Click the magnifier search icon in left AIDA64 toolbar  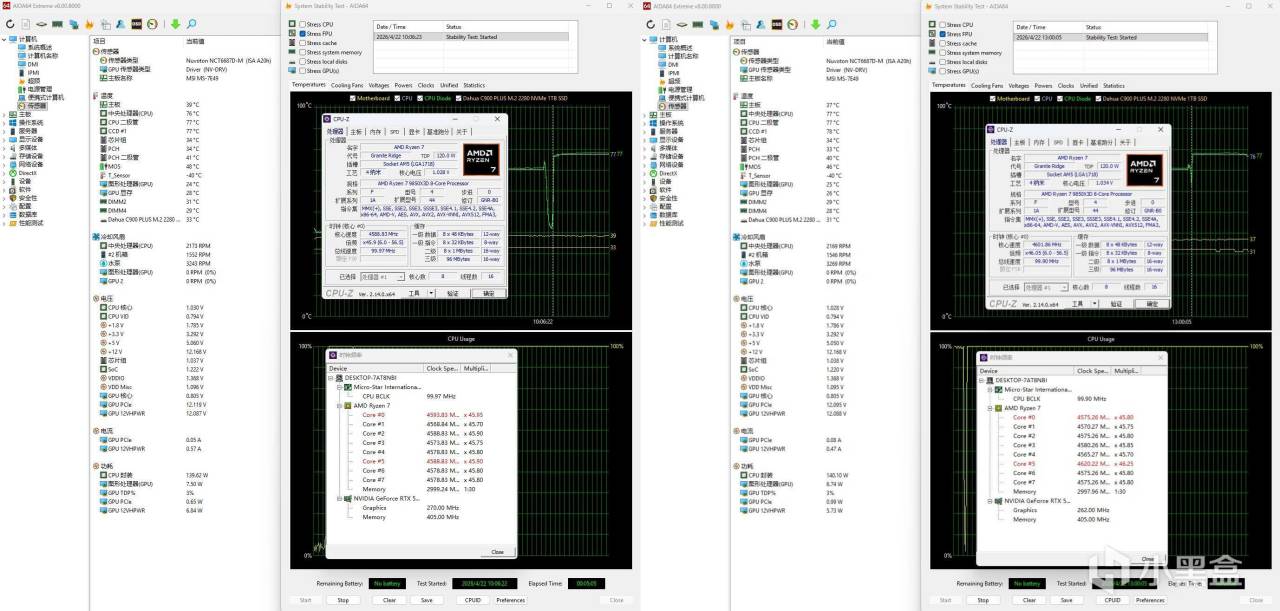[x=190, y=24]
